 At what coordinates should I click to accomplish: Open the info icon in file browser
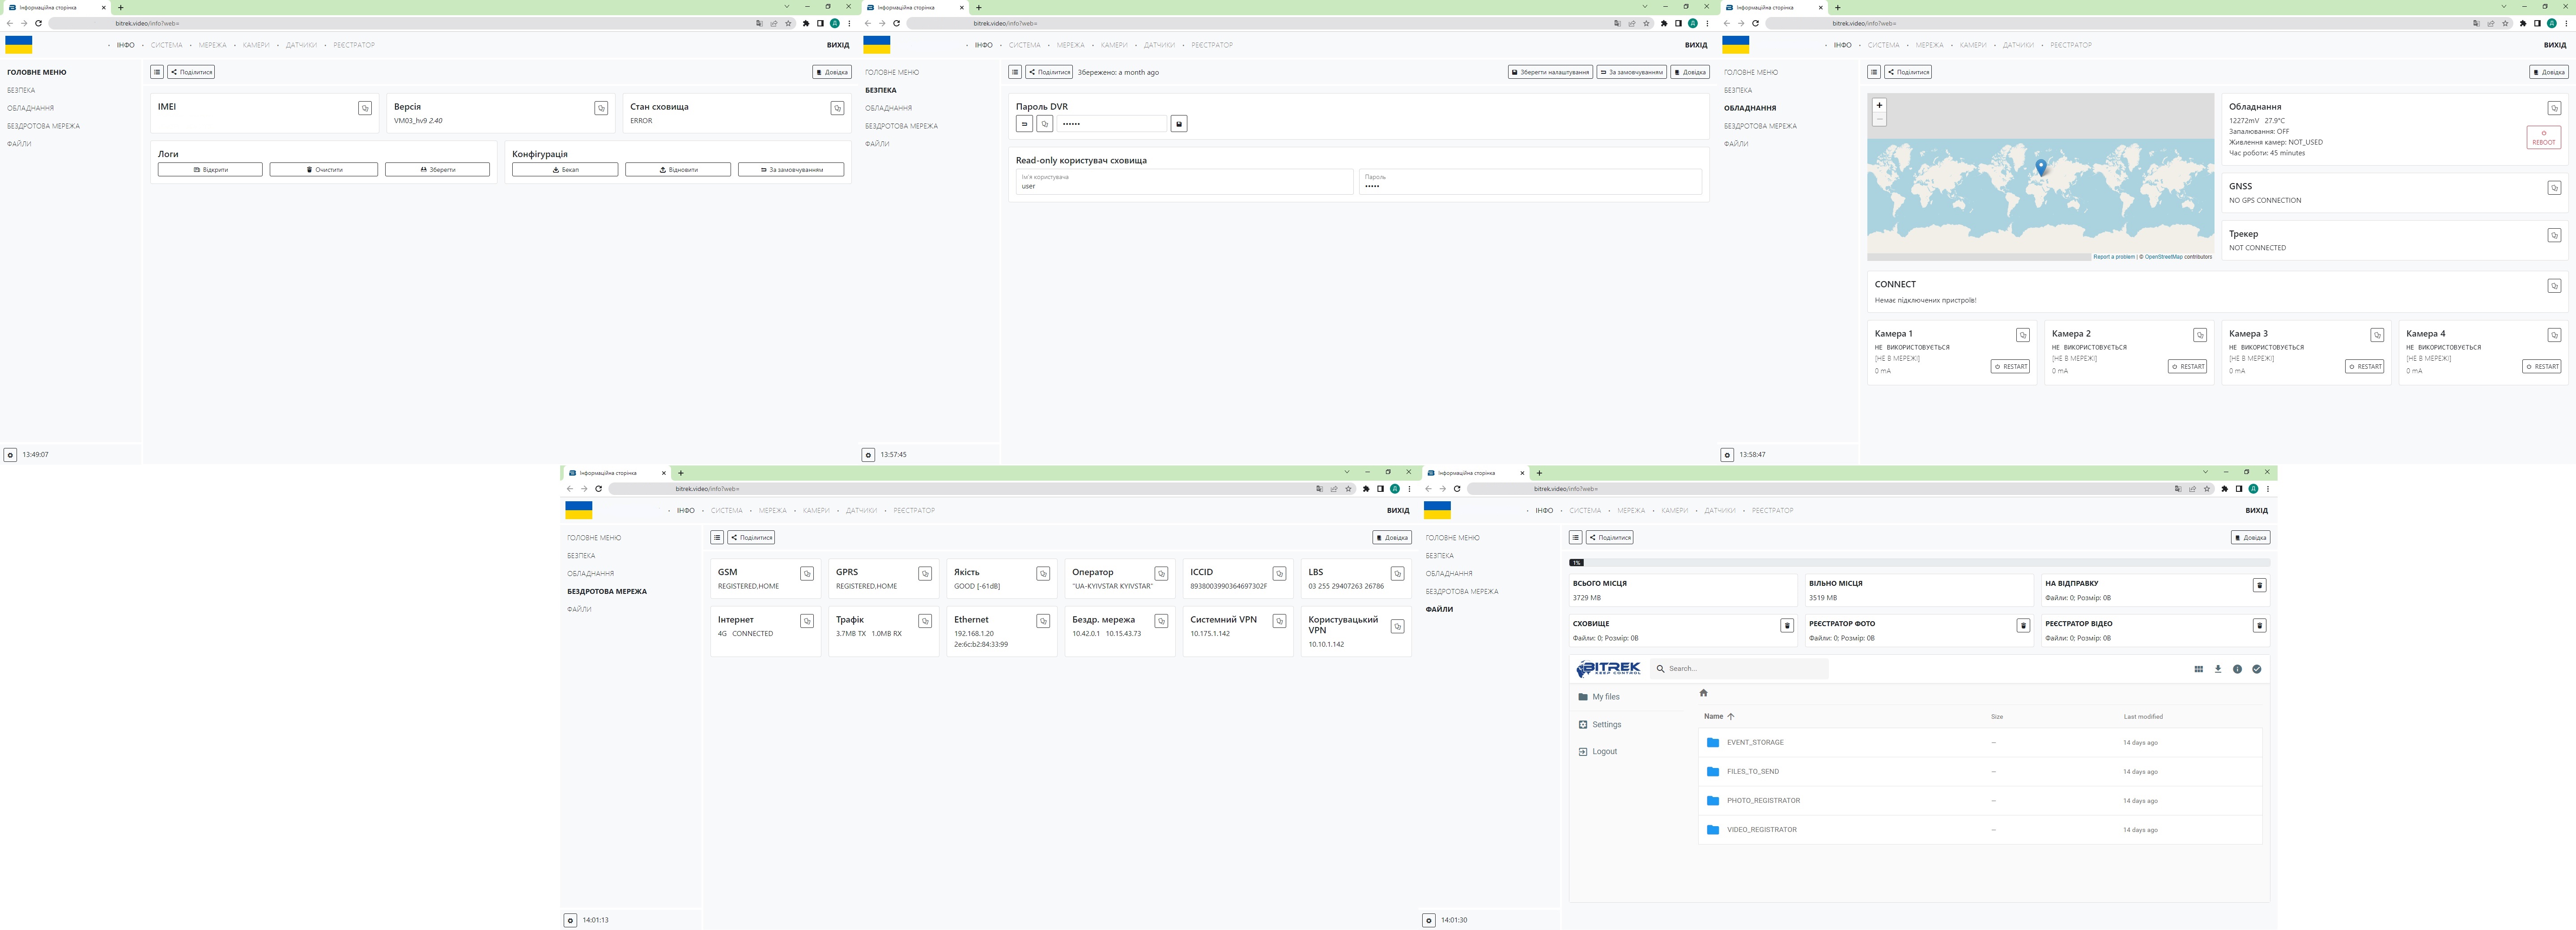pyautogui.click(x=2237, y=669)
